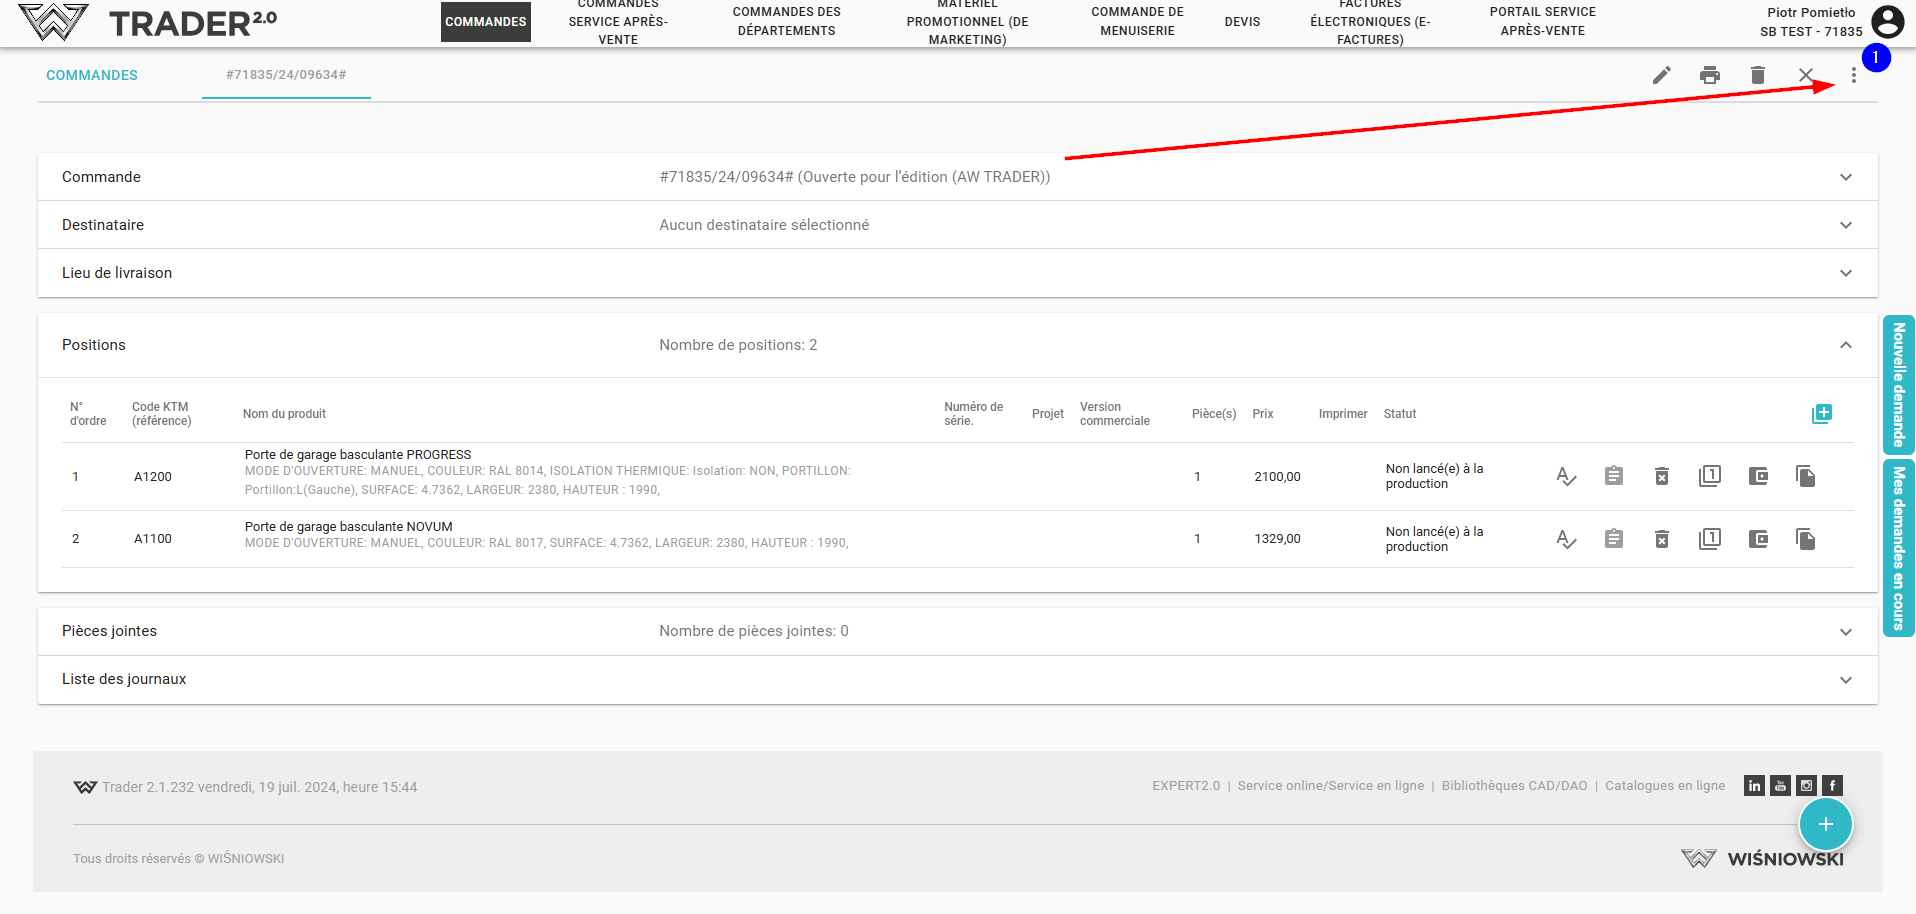Print the order using printer icon
1916x914 pixels.
pos(1709,75)
